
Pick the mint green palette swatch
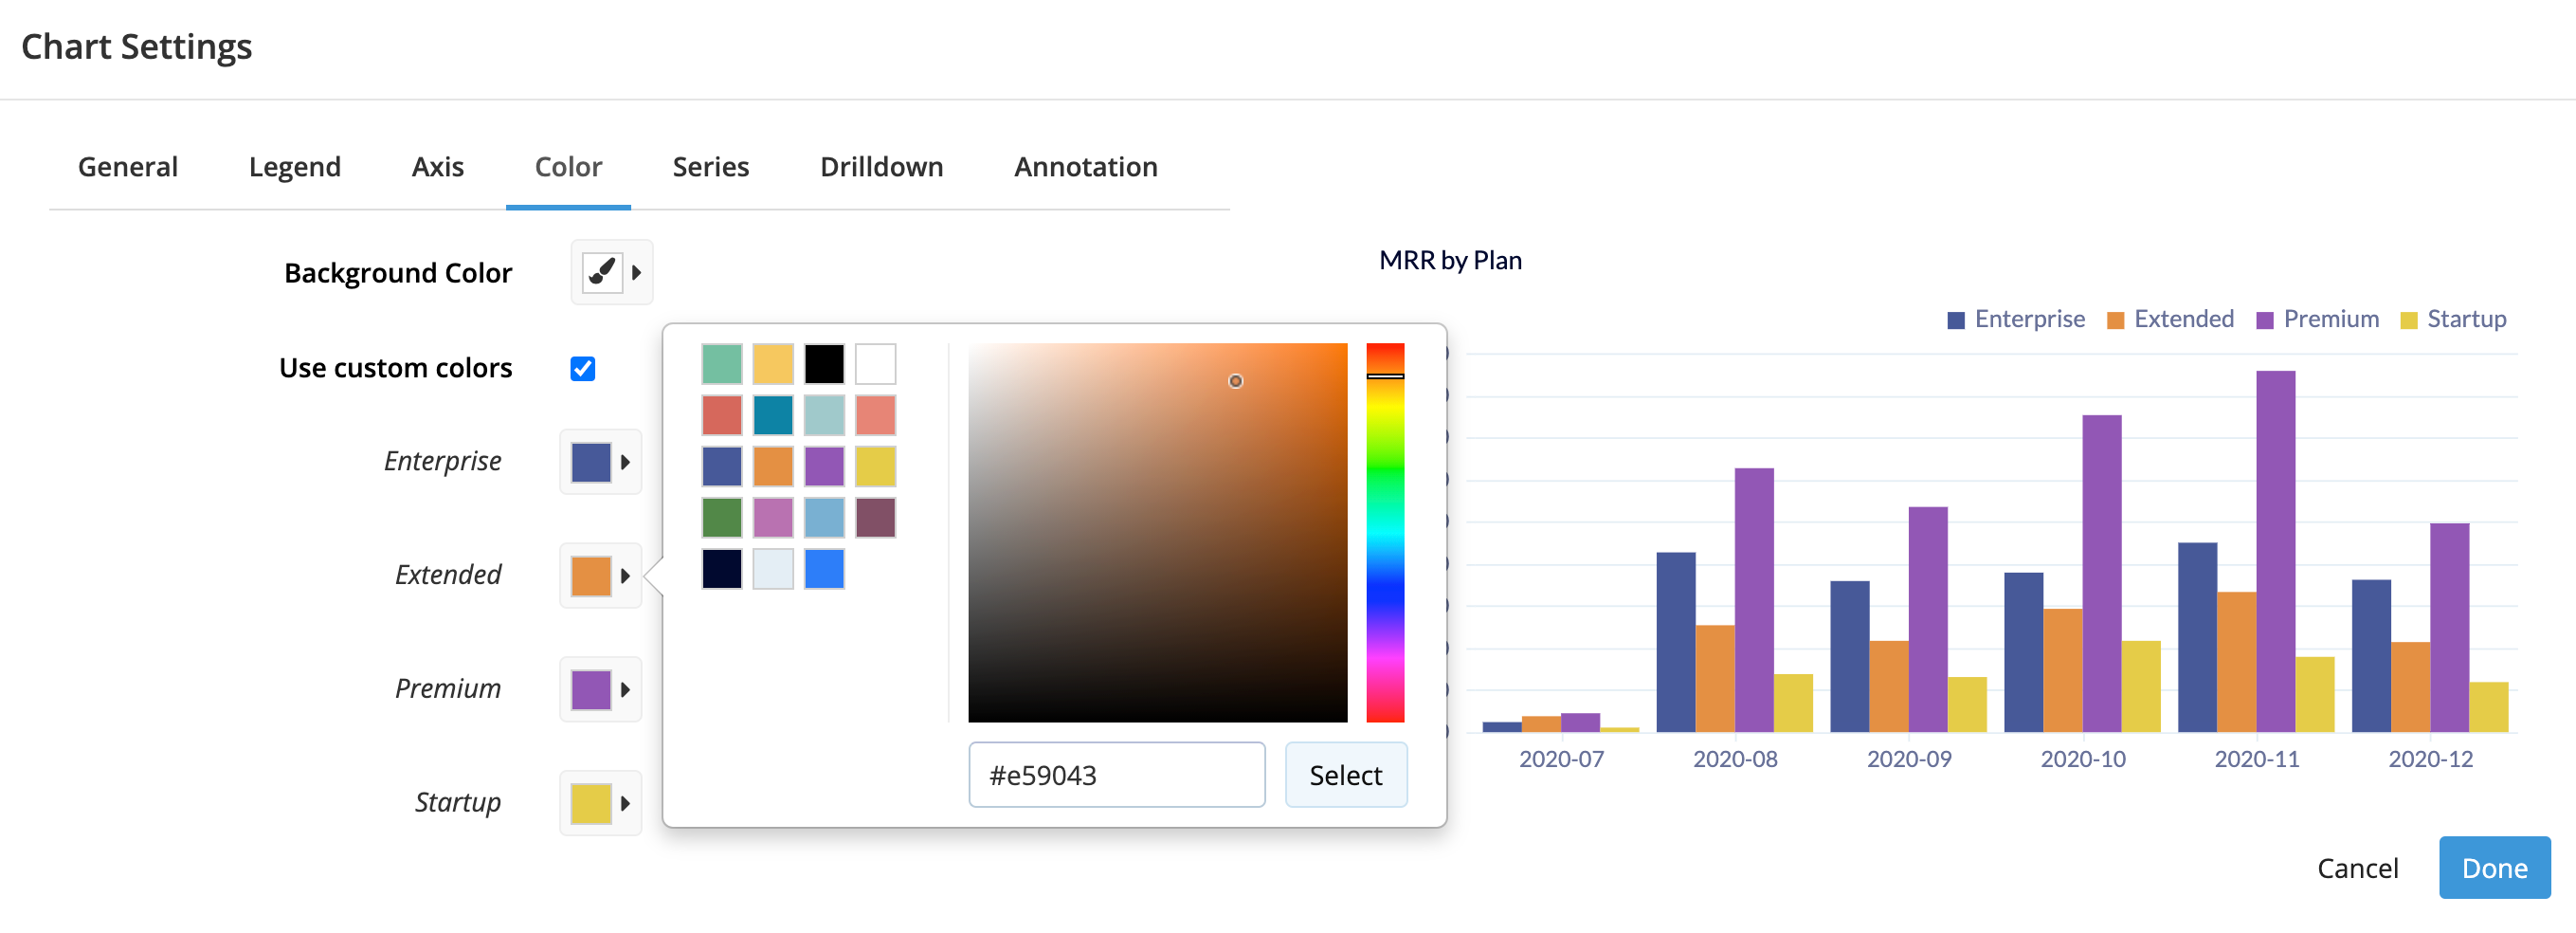pos(722,364)
